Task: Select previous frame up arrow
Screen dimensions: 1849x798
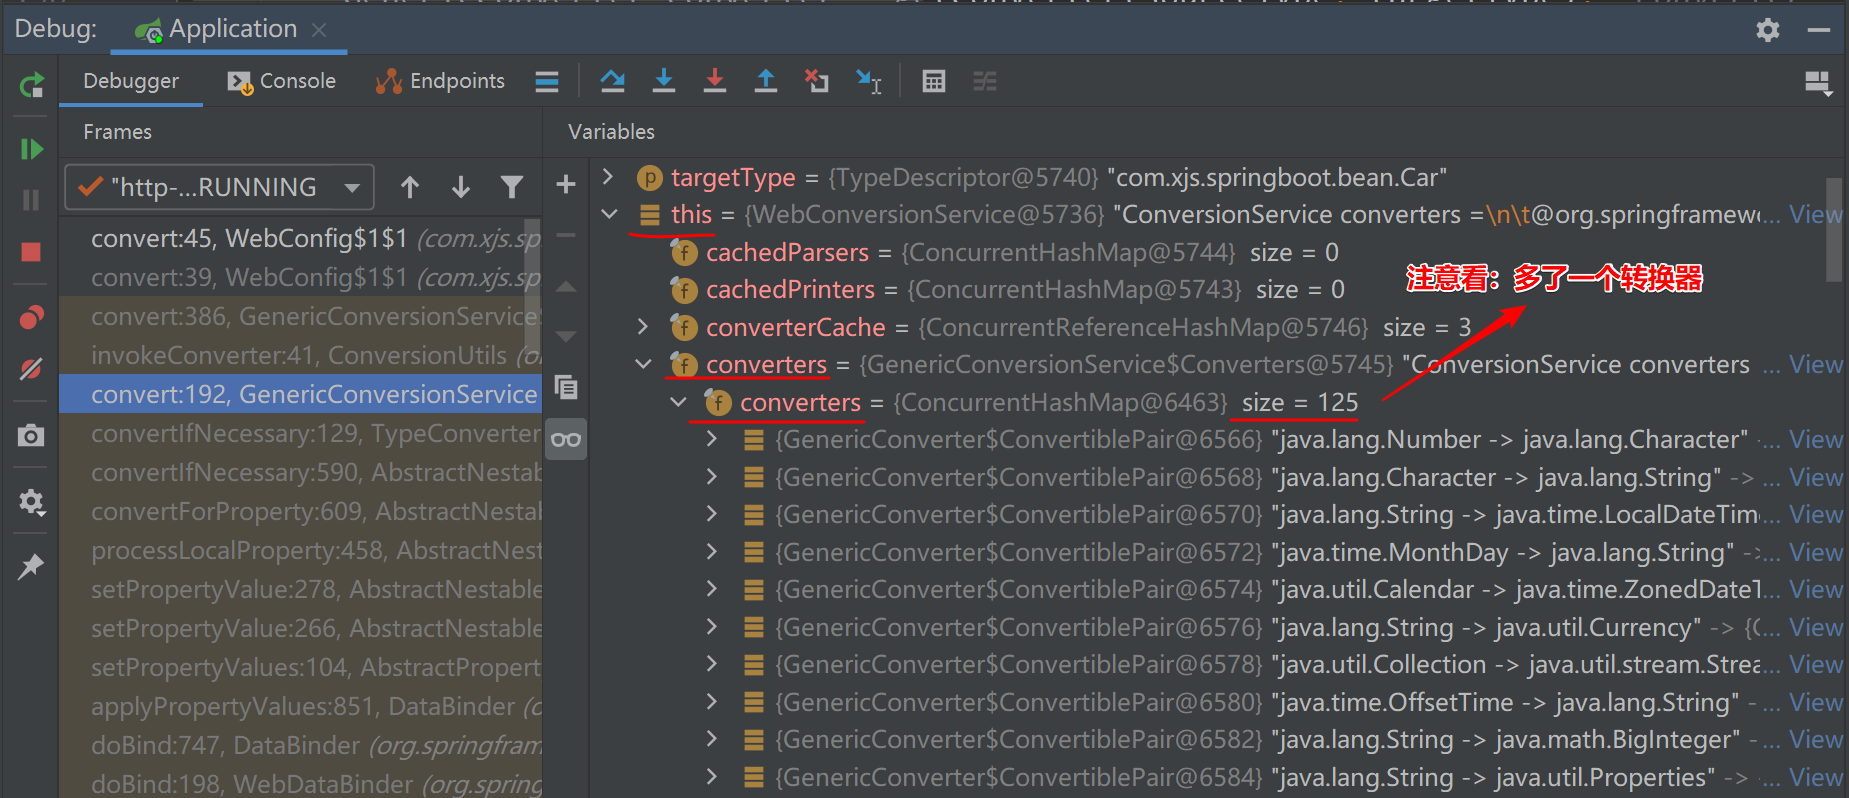Action: click(x=410, y=187)
